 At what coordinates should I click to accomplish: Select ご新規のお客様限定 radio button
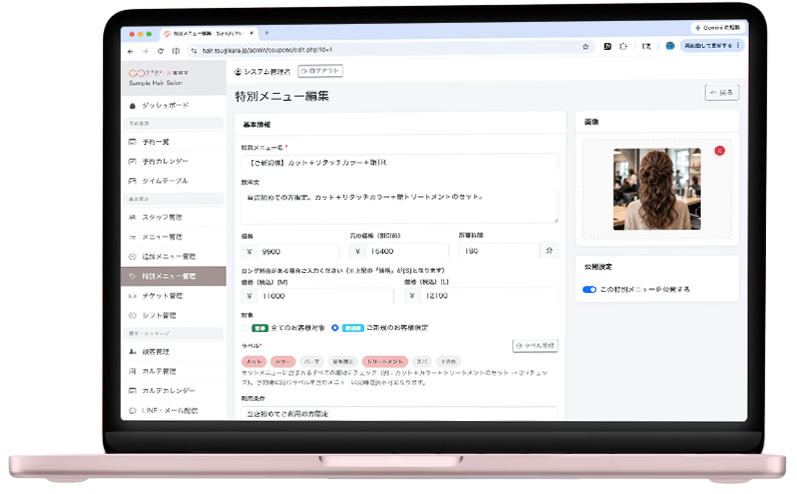click(x=335, y=328)
